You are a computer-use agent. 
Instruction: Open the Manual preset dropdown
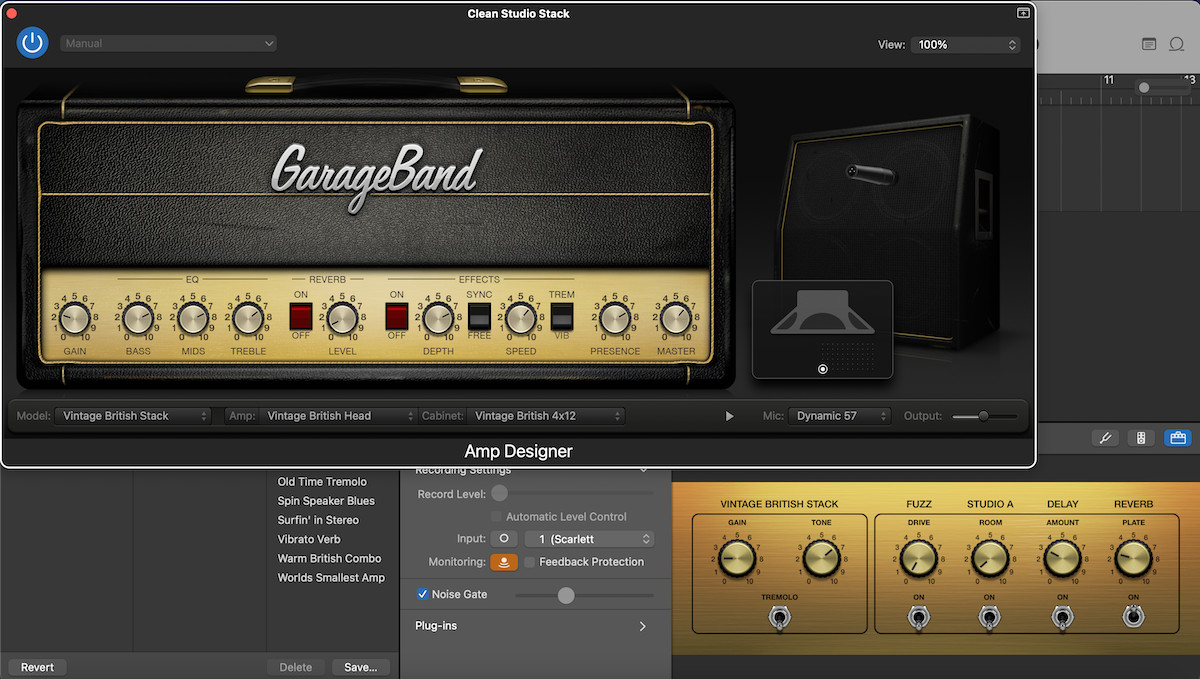click(168, 43)
